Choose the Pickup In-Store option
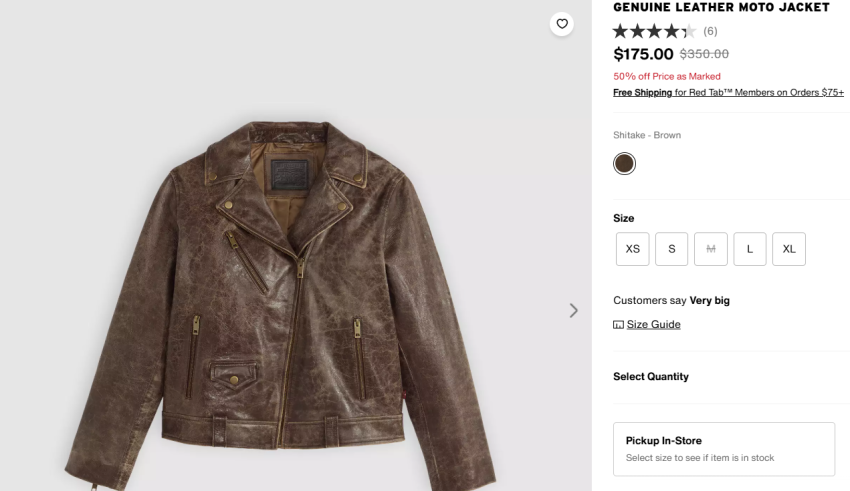Viewport: 850px width, 491px height. point(724,449)
